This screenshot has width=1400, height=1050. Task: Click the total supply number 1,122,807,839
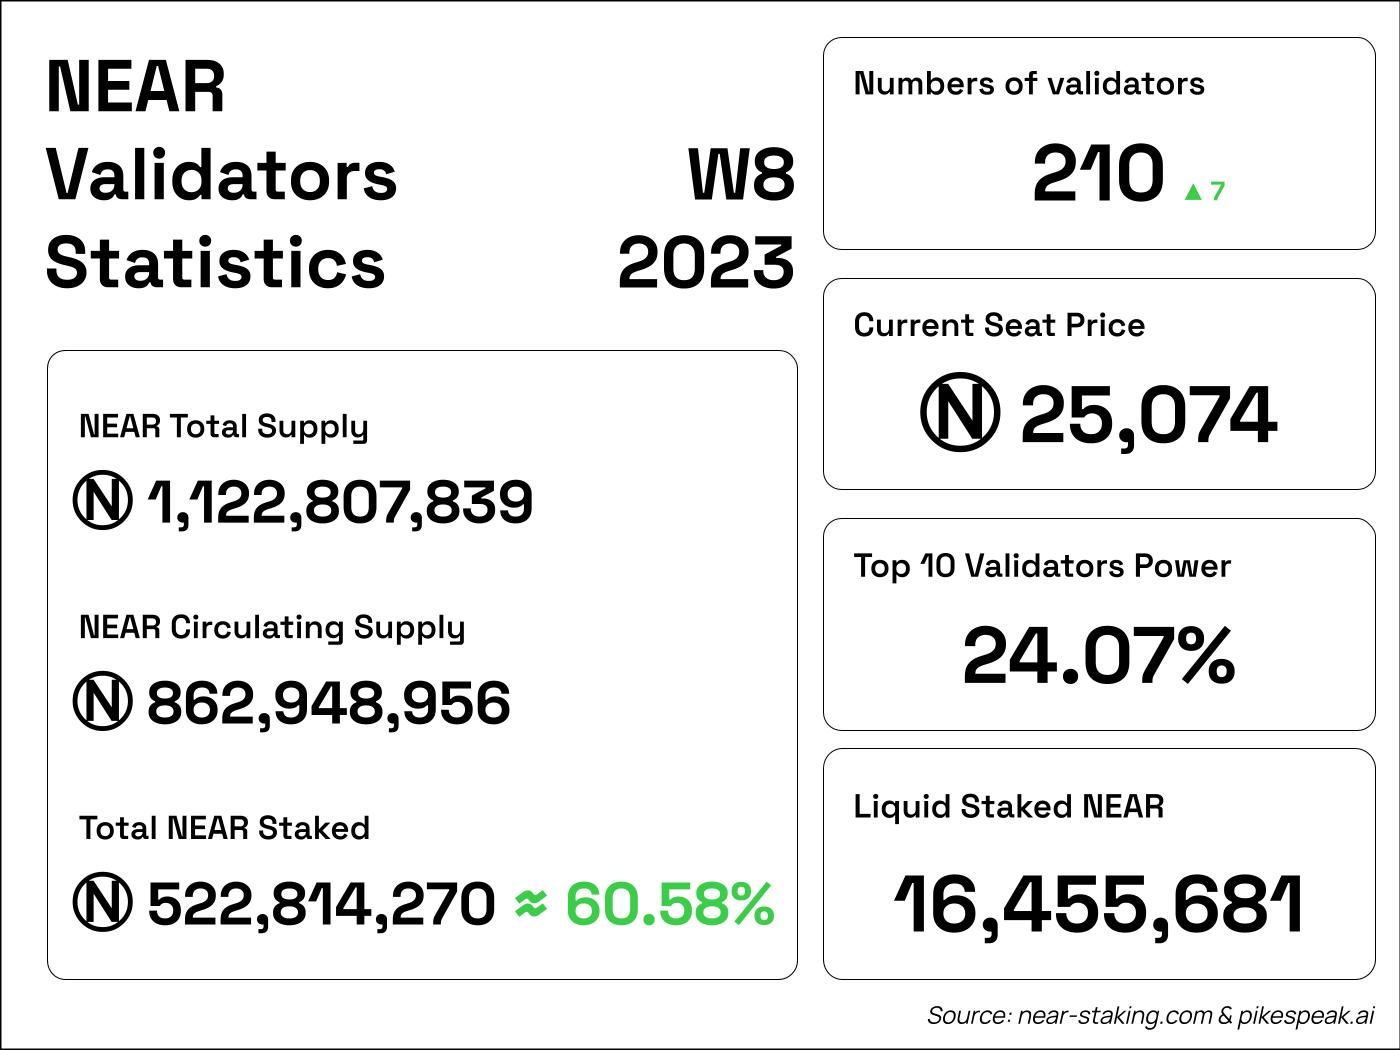tap(340, 502)
